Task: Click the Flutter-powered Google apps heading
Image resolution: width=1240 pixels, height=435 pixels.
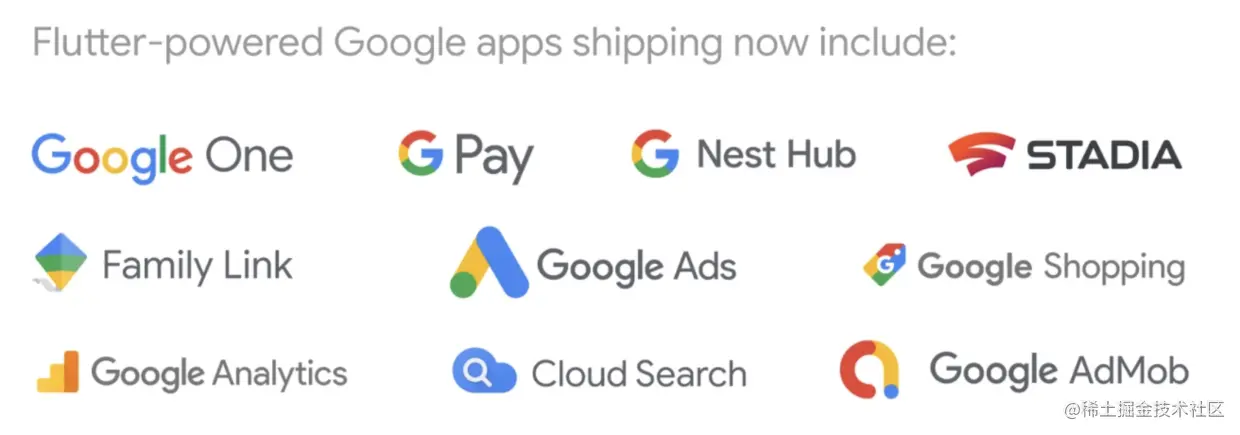Action: [x=495, y=44]
